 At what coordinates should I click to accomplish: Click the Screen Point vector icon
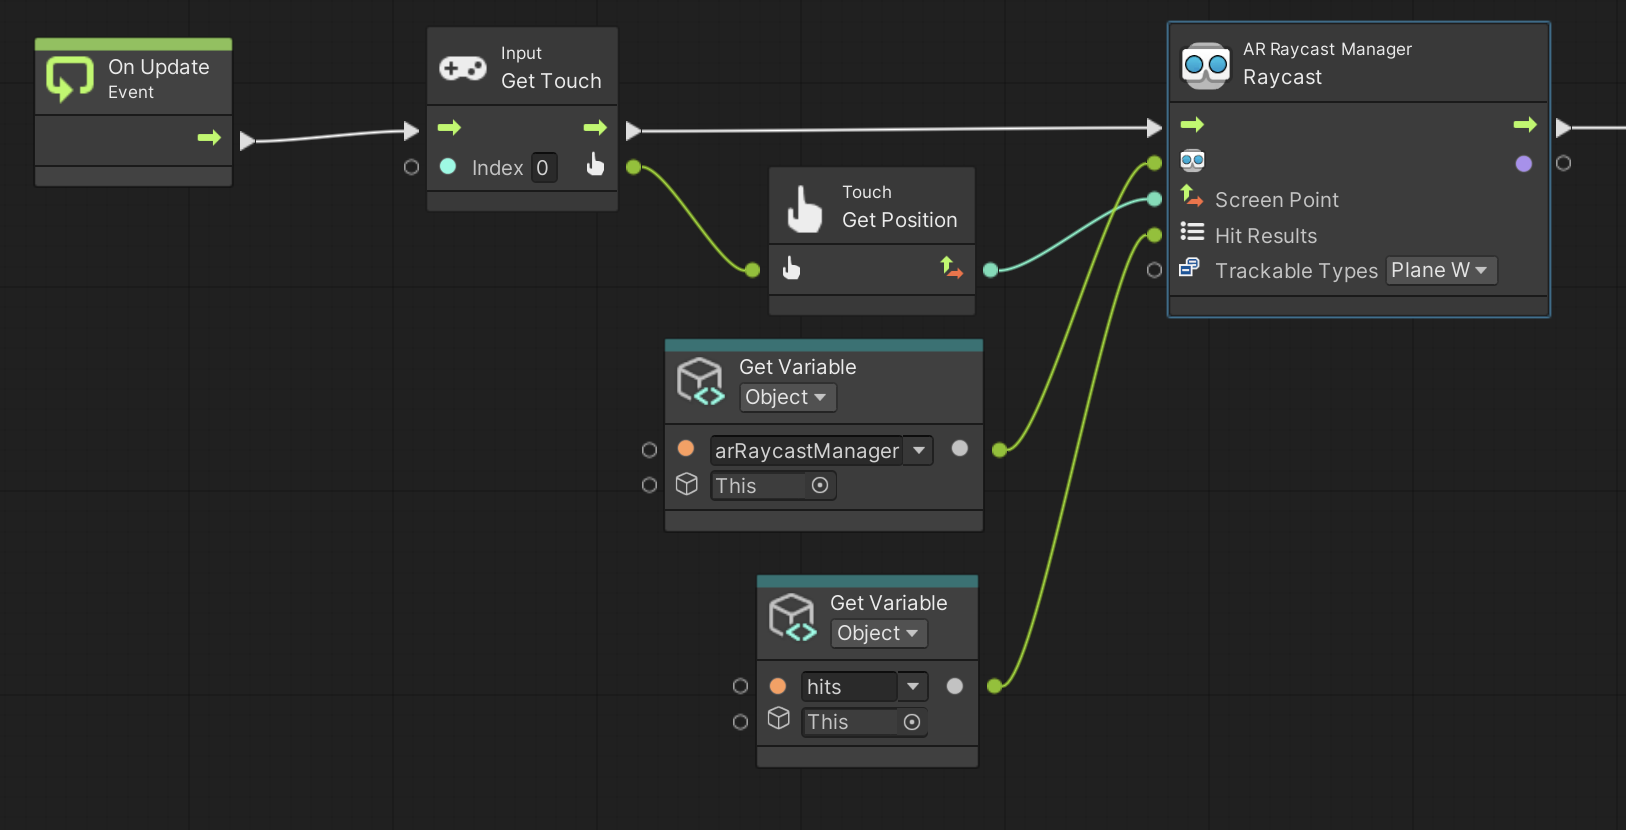pyautogui.click(x=1192, y=196)
